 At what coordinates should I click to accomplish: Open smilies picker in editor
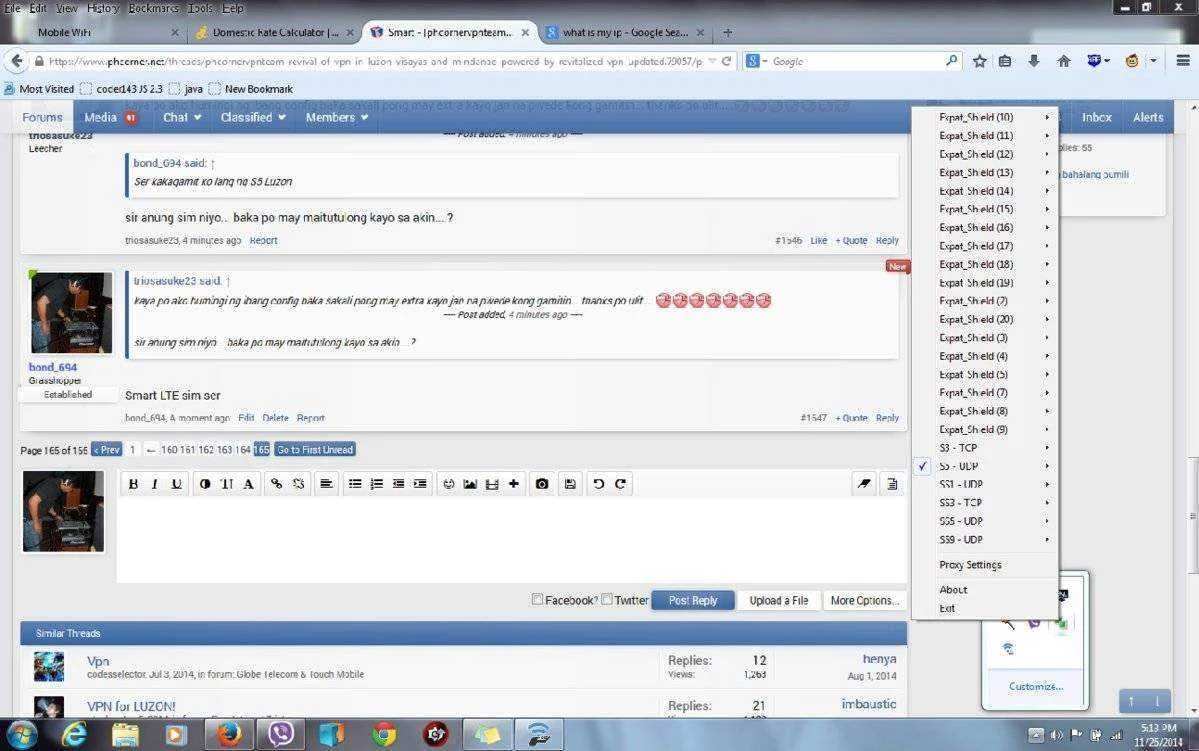(449, 484)
